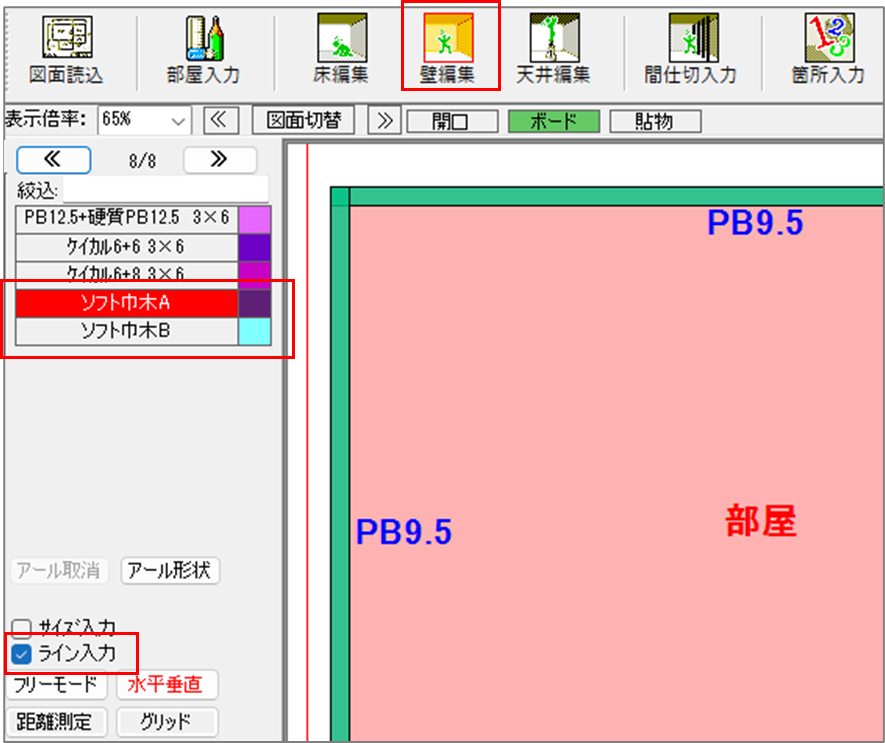885x743 pixels.
Task: Click the 図面読込 drawing import icon
Action: tap(66, 49)
